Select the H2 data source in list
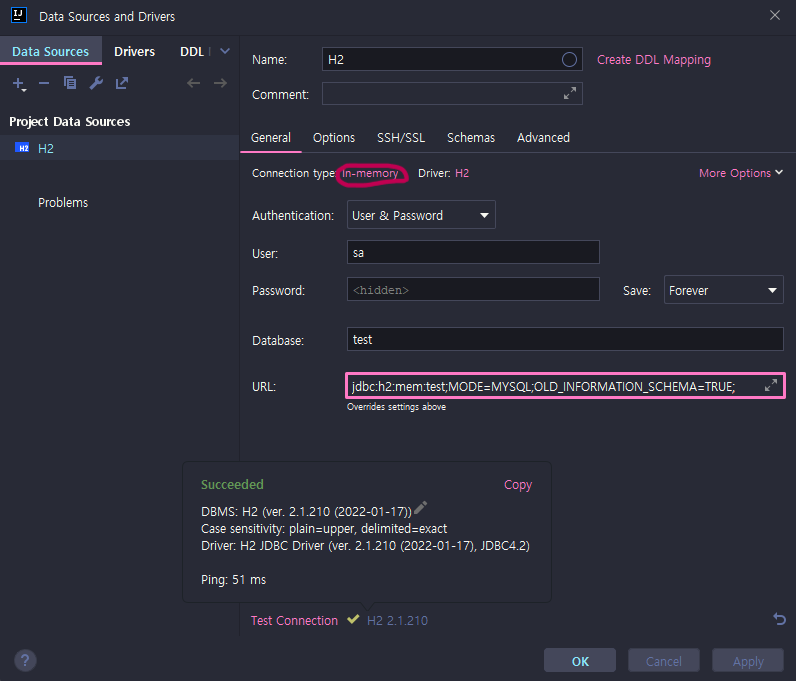 point(119,148)
